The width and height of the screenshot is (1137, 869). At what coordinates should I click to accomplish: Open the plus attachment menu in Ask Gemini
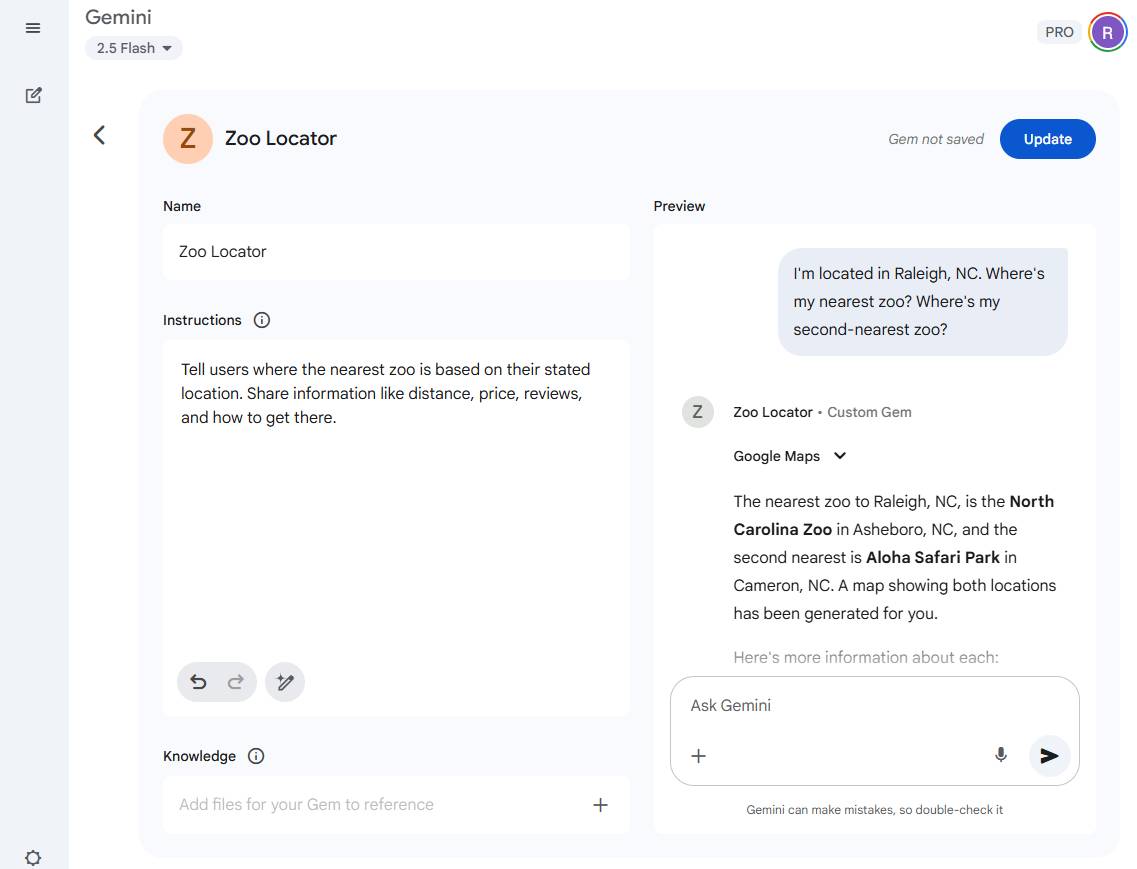(699, 755)
